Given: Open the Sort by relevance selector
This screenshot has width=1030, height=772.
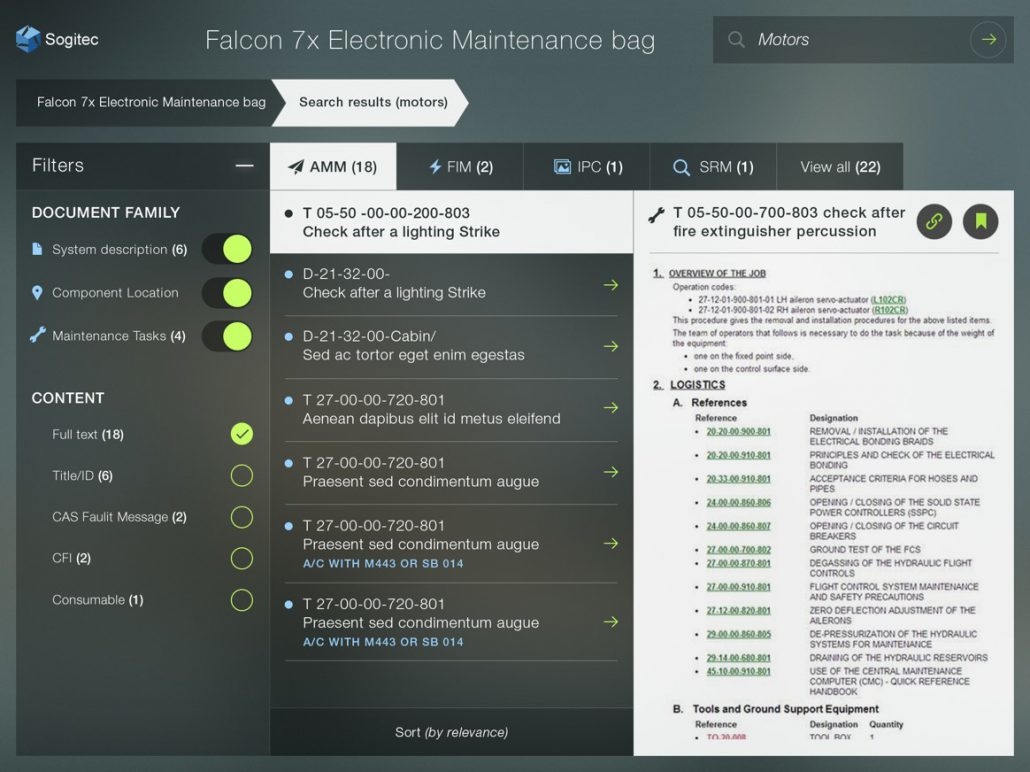Looking at the screenshot, I should pyautogui.click(x=451, y=732).
